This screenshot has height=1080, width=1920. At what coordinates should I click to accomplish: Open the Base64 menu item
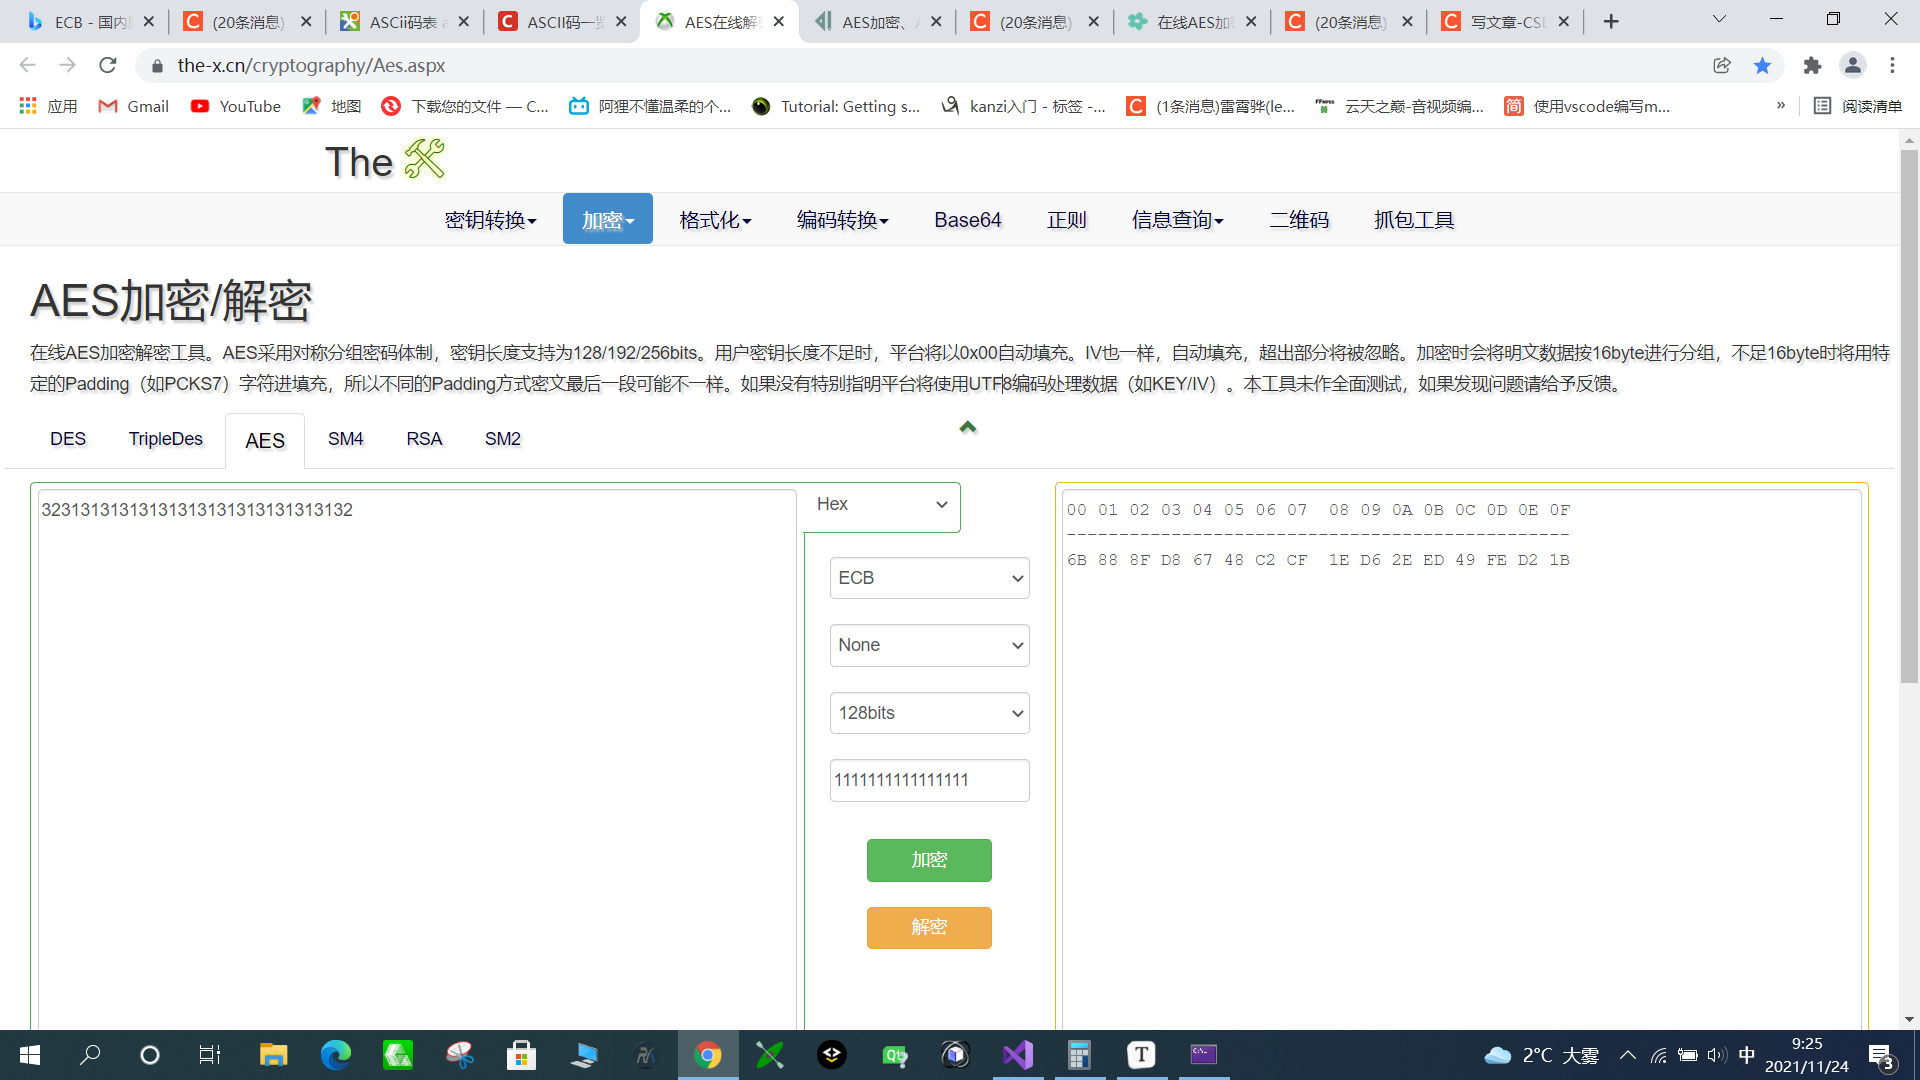tap(967, 219)
